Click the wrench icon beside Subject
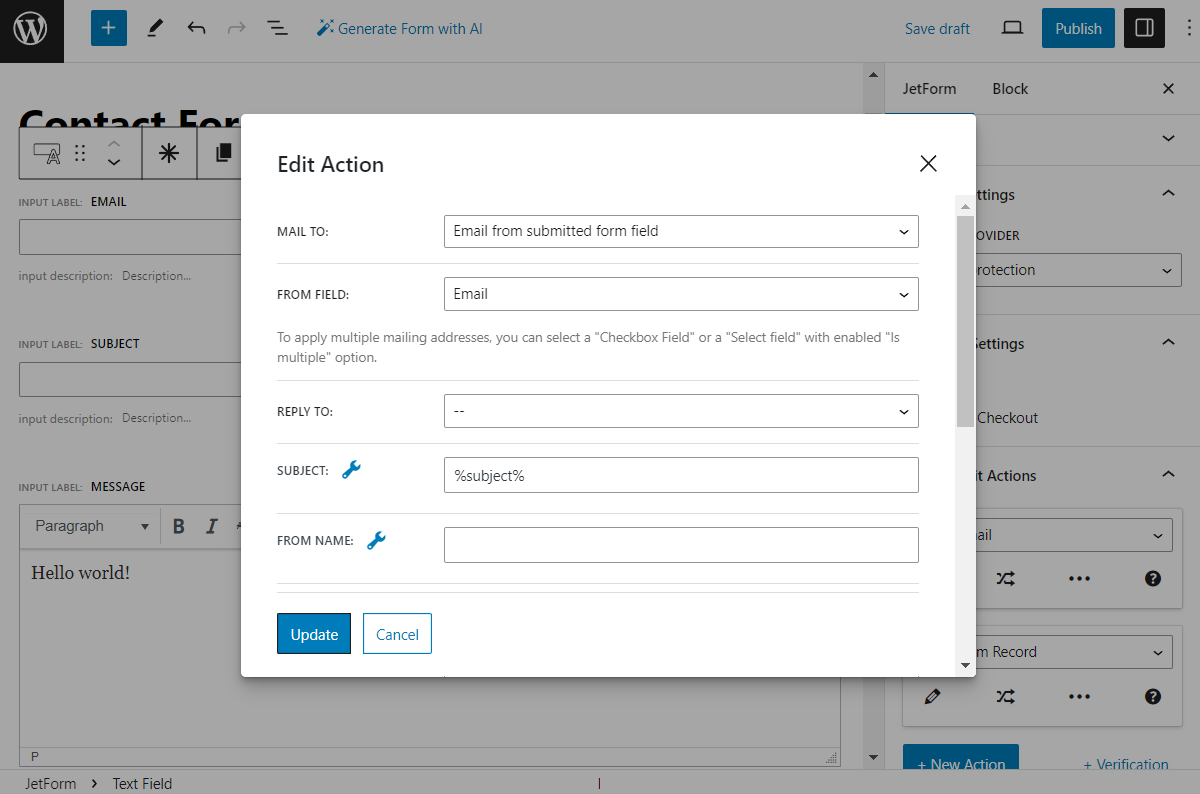This screenshot has width=1200, height=794. point(351,470)
